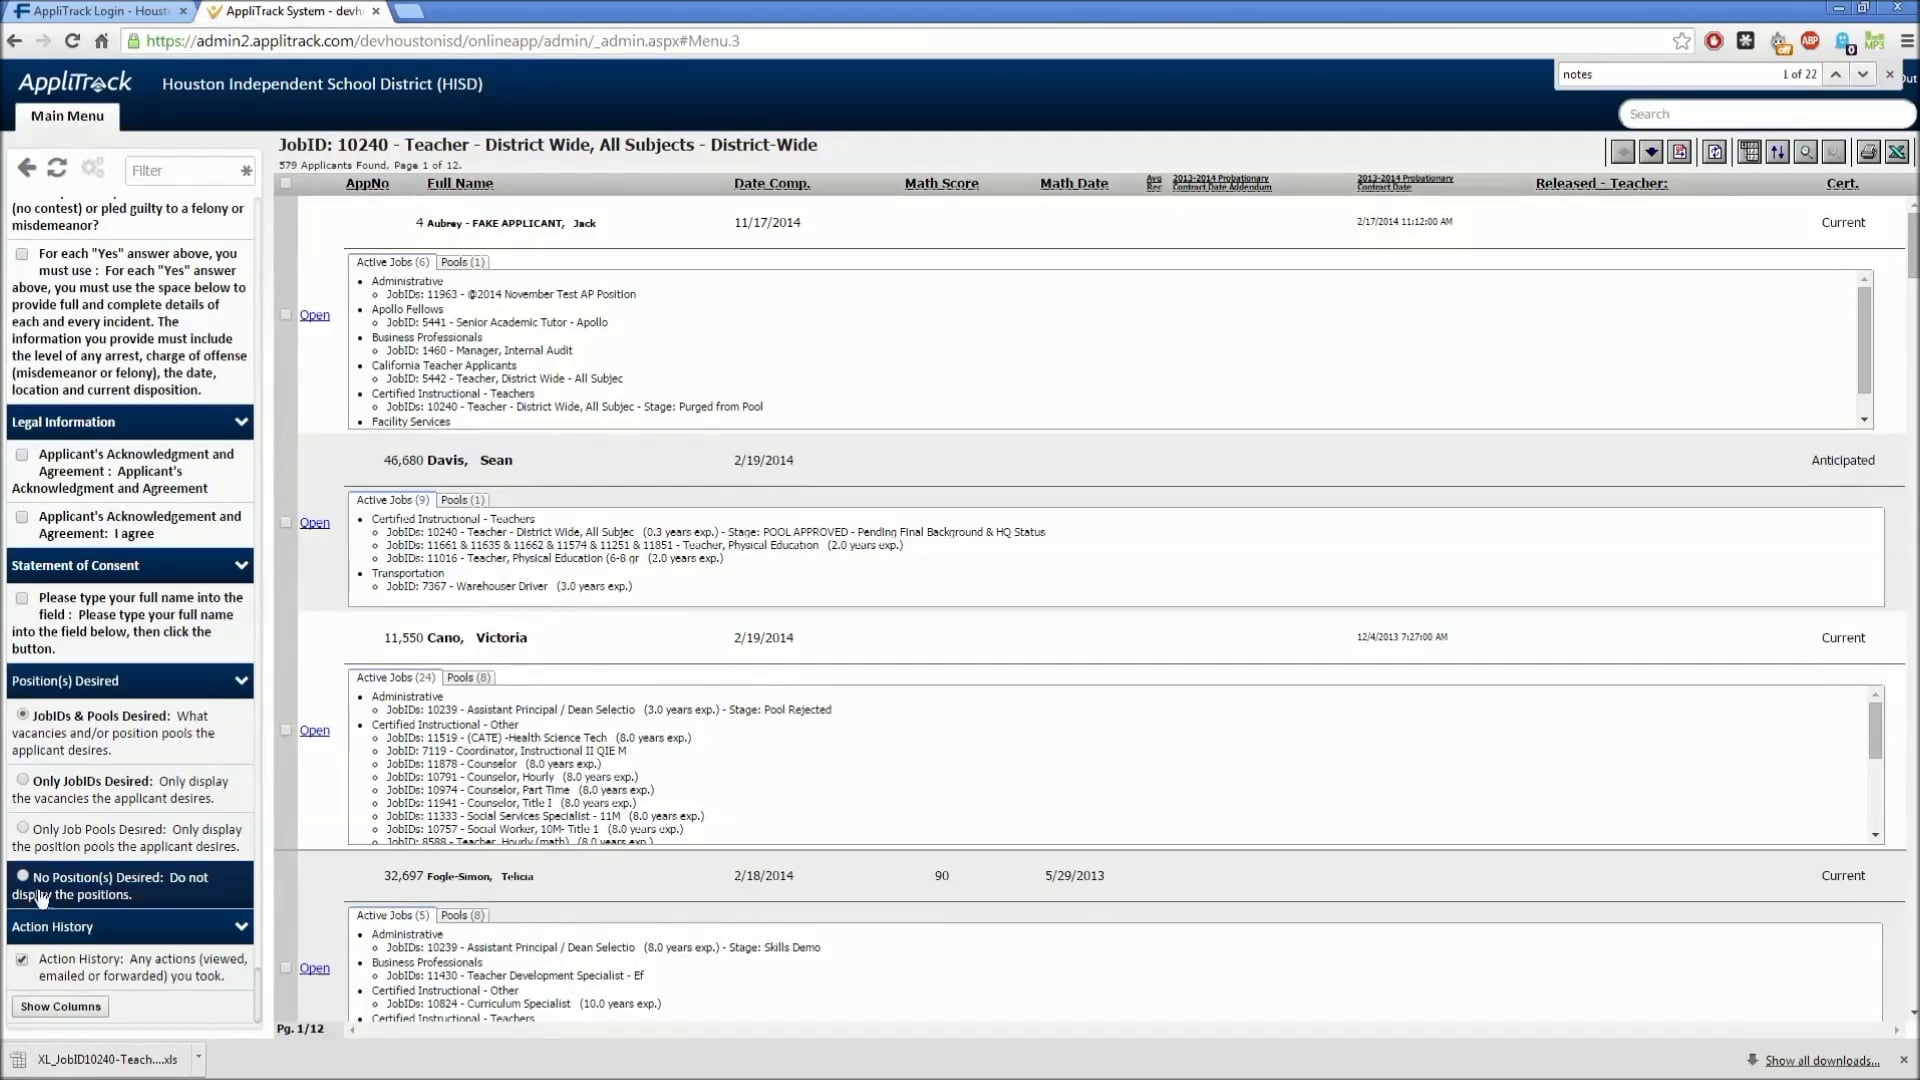The width and height of the screenshot is (1920, 1080).
Task: Switch to the Pools (1) tab for Aubrey
Action: point(462,261)
